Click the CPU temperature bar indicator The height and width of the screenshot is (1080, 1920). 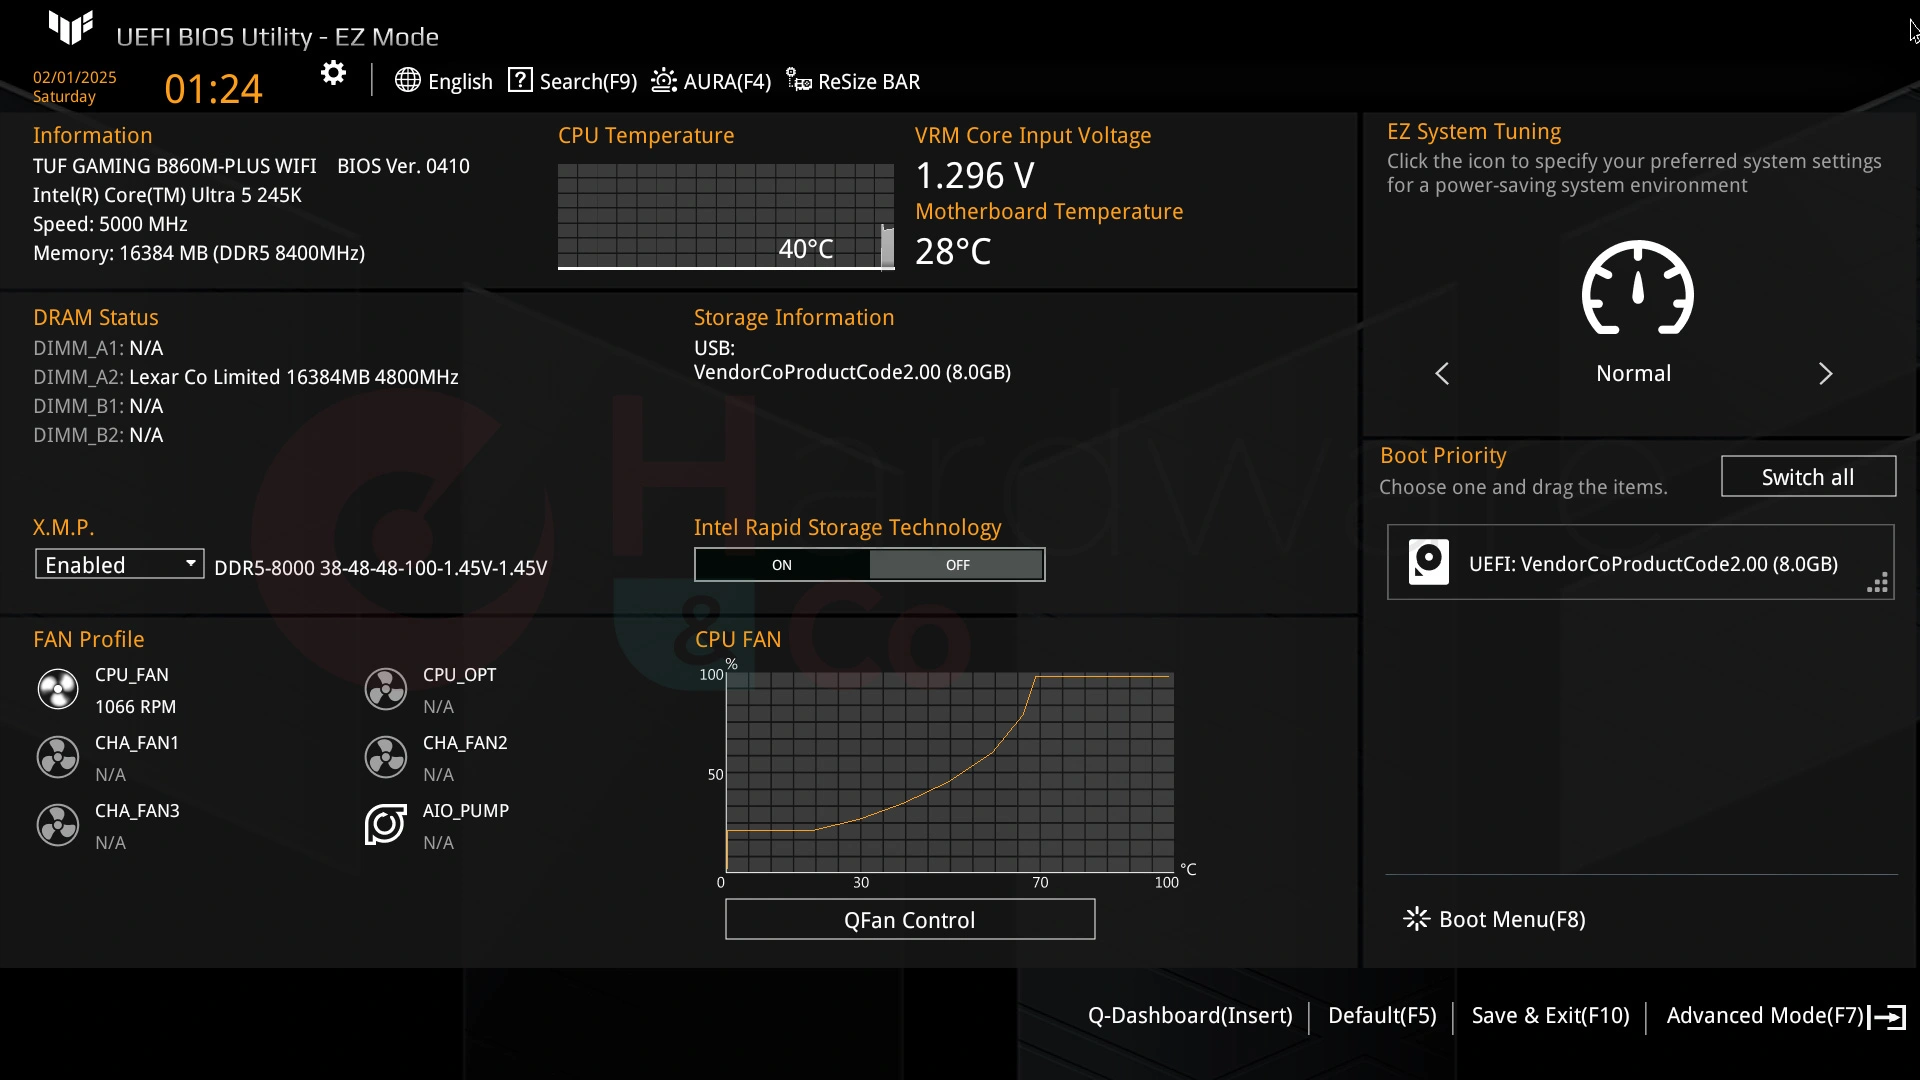[x=887, y=247]
